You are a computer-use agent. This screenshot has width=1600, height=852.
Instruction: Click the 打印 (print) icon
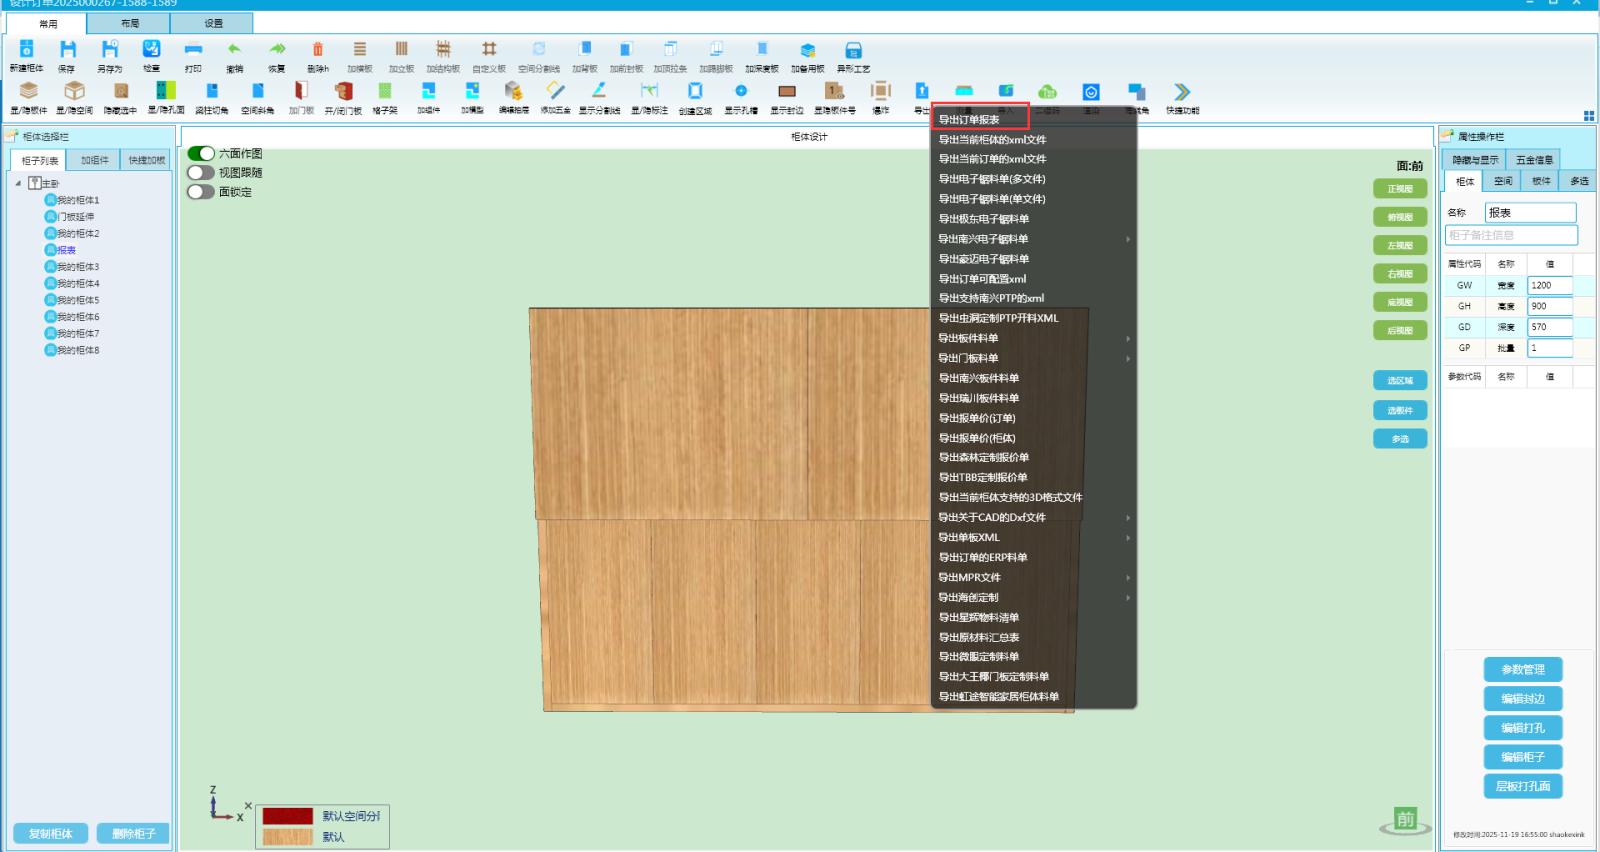[x=193, y=50]
